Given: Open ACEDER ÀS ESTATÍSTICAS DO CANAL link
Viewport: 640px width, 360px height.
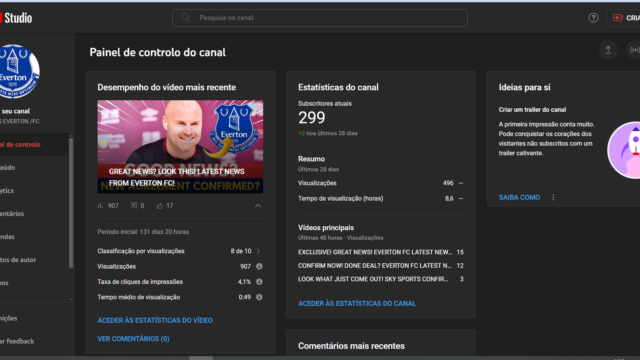Looking at the screenshot, I should (357, 304).
